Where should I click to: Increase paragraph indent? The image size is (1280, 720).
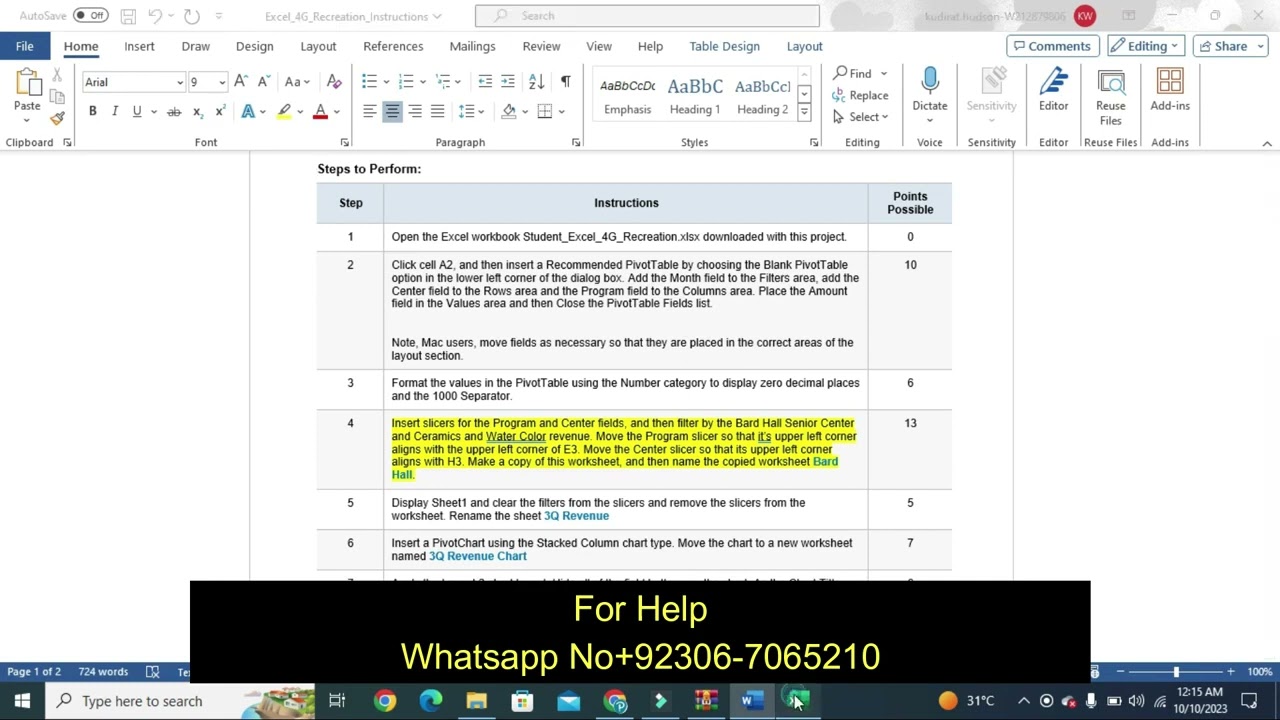click(x=508, y=82)
